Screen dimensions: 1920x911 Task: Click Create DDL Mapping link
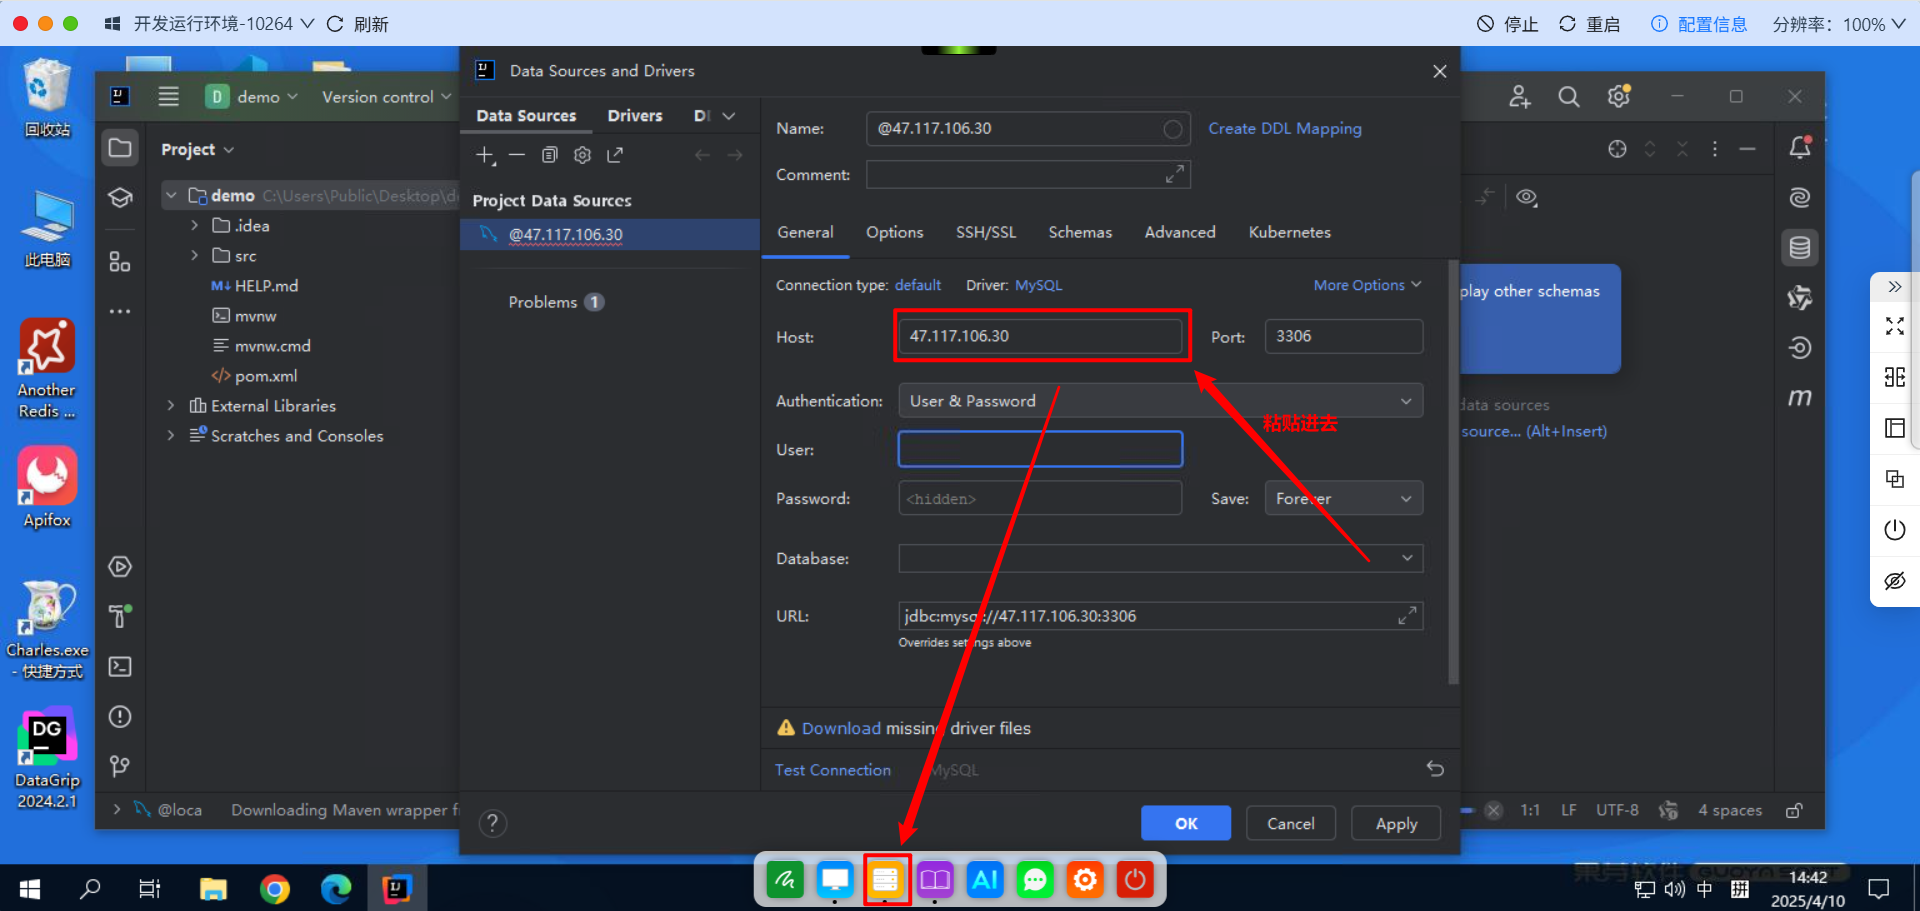pos(1285,129)
